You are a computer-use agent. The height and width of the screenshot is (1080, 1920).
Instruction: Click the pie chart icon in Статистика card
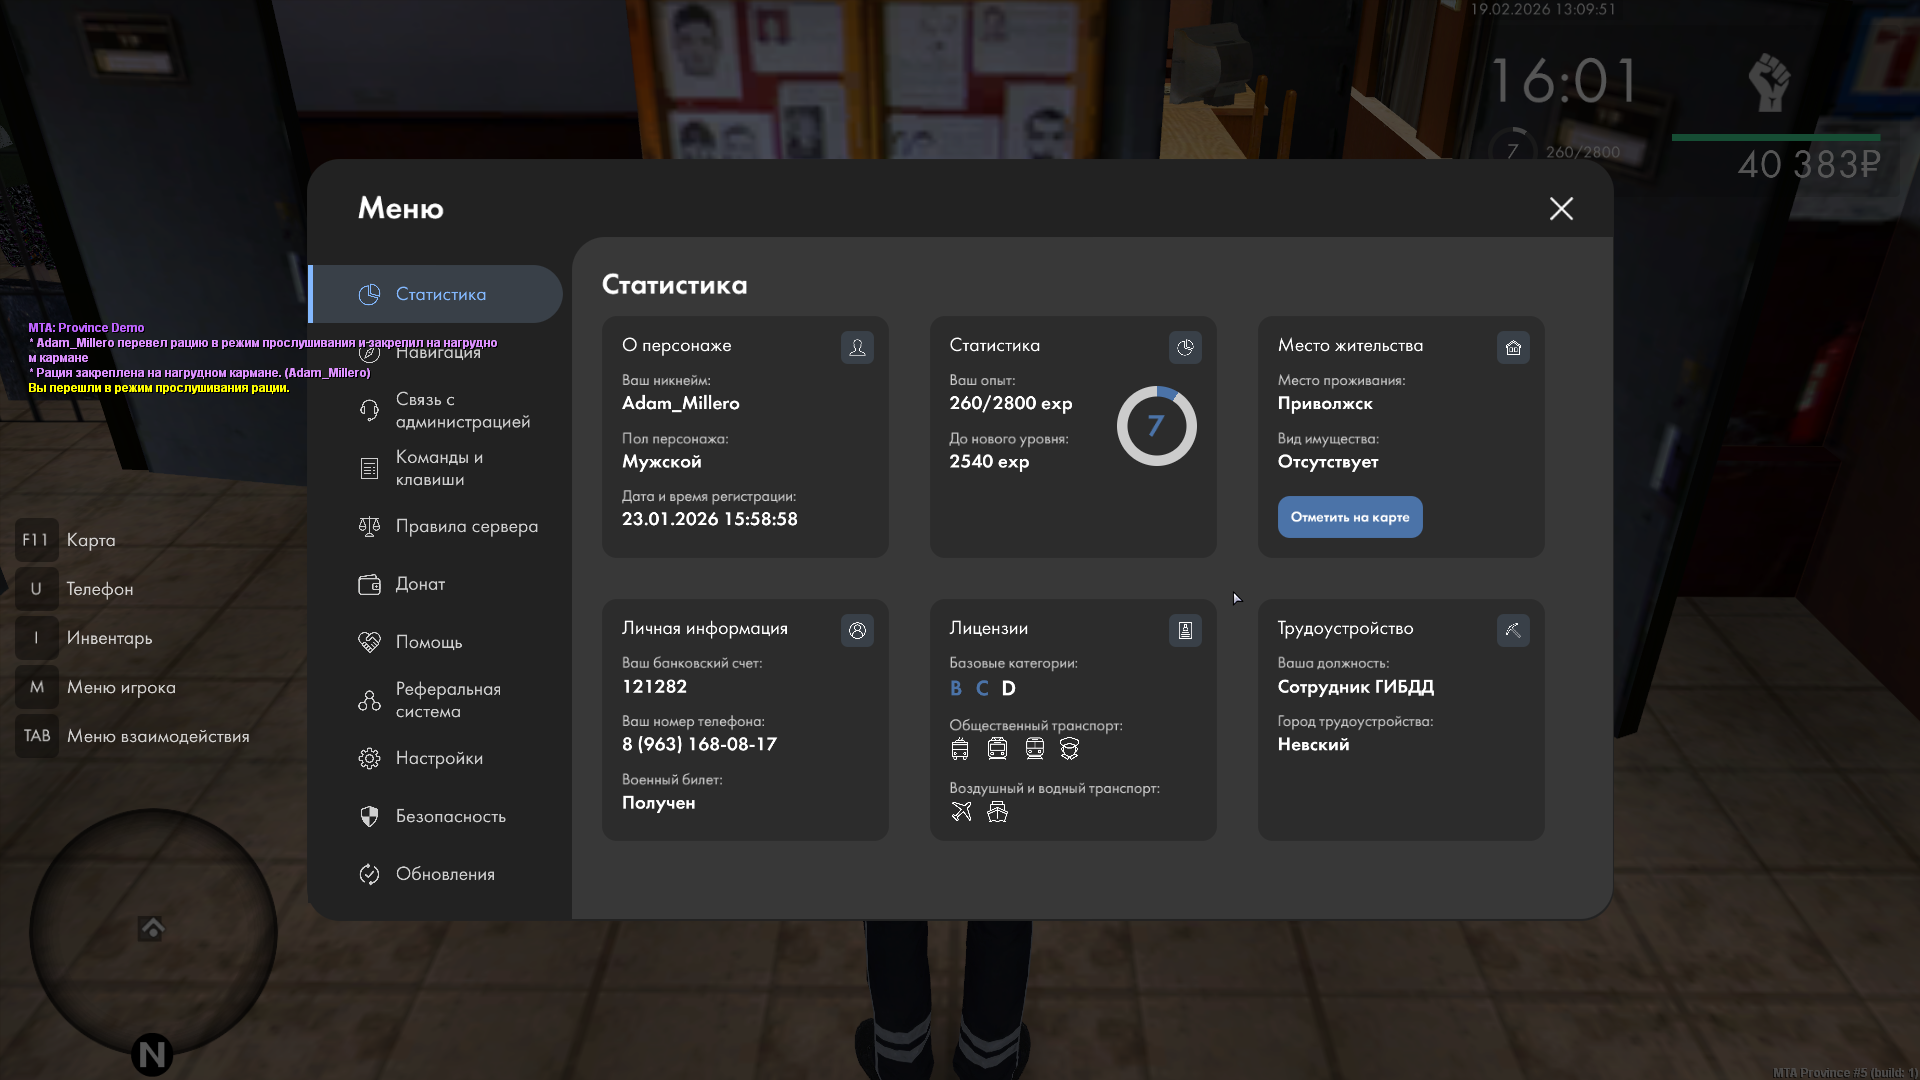tap(1185, 347)
